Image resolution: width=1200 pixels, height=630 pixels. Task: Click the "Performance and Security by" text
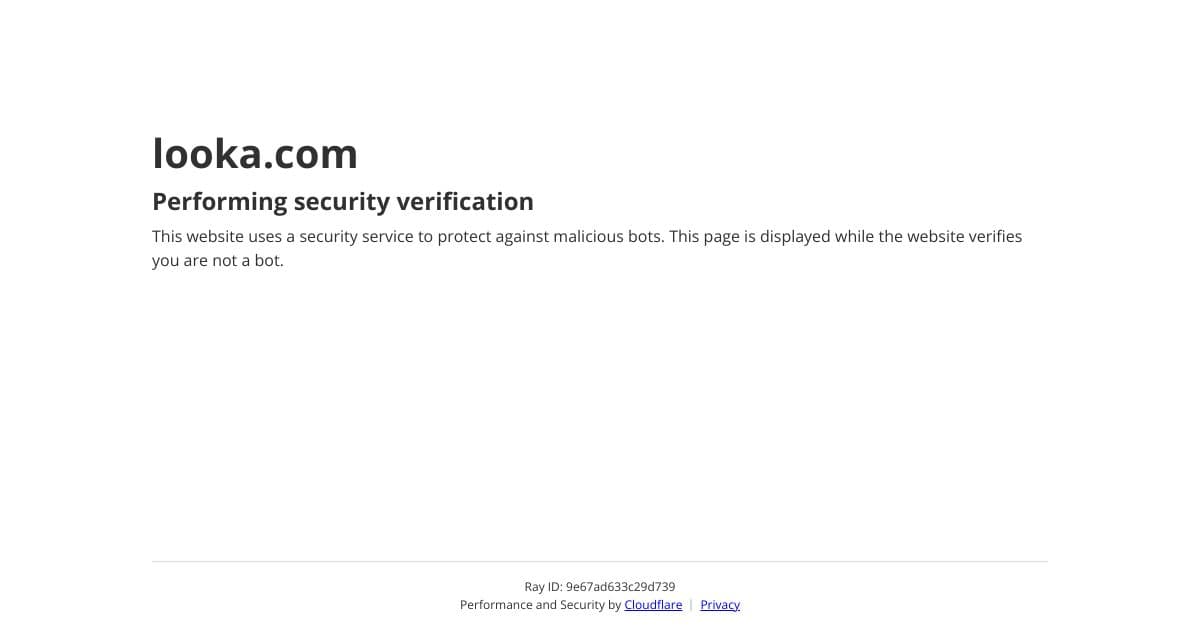pyautogui.click(x=540, y=605)
